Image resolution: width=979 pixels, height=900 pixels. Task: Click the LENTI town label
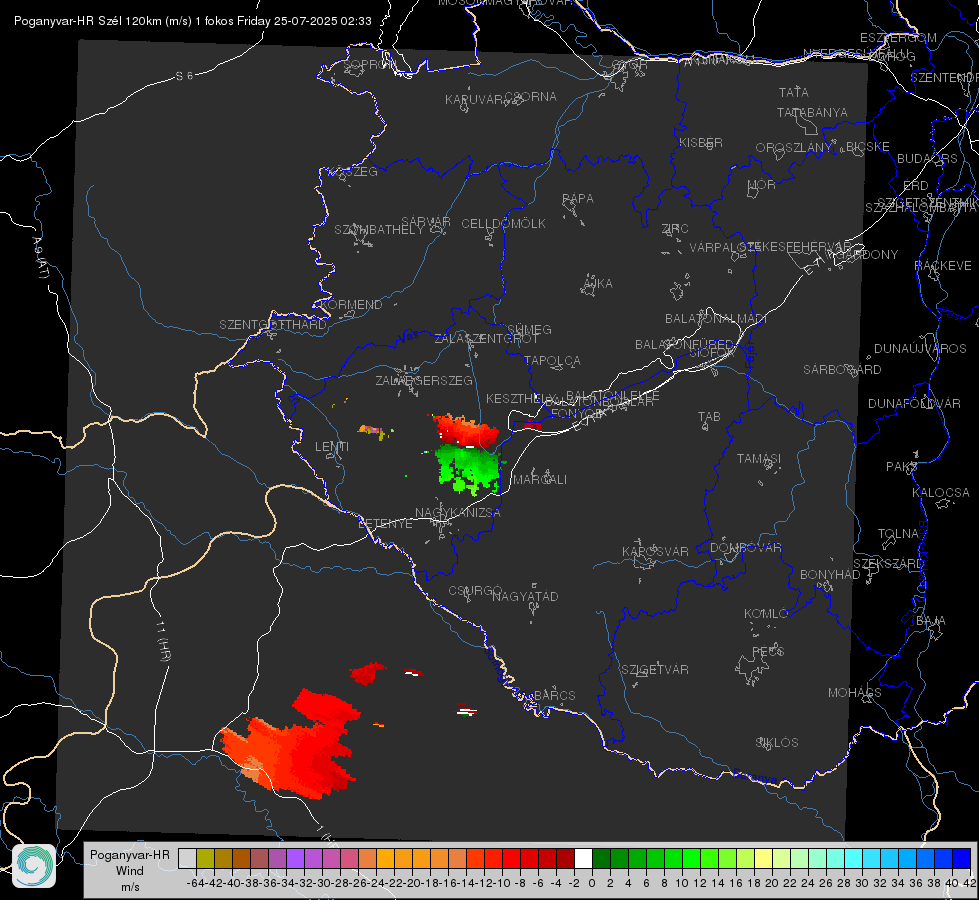click(332, 447)
